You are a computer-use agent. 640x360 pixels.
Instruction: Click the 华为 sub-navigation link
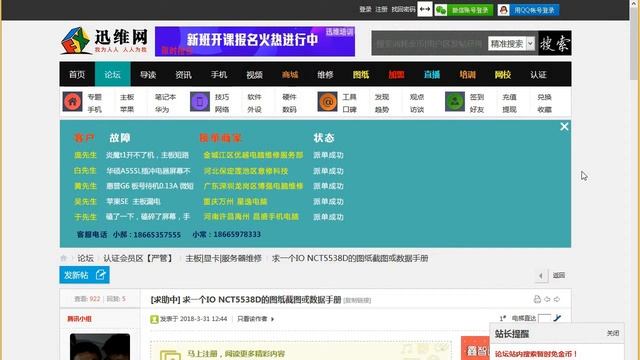click(x=162, y=109)
